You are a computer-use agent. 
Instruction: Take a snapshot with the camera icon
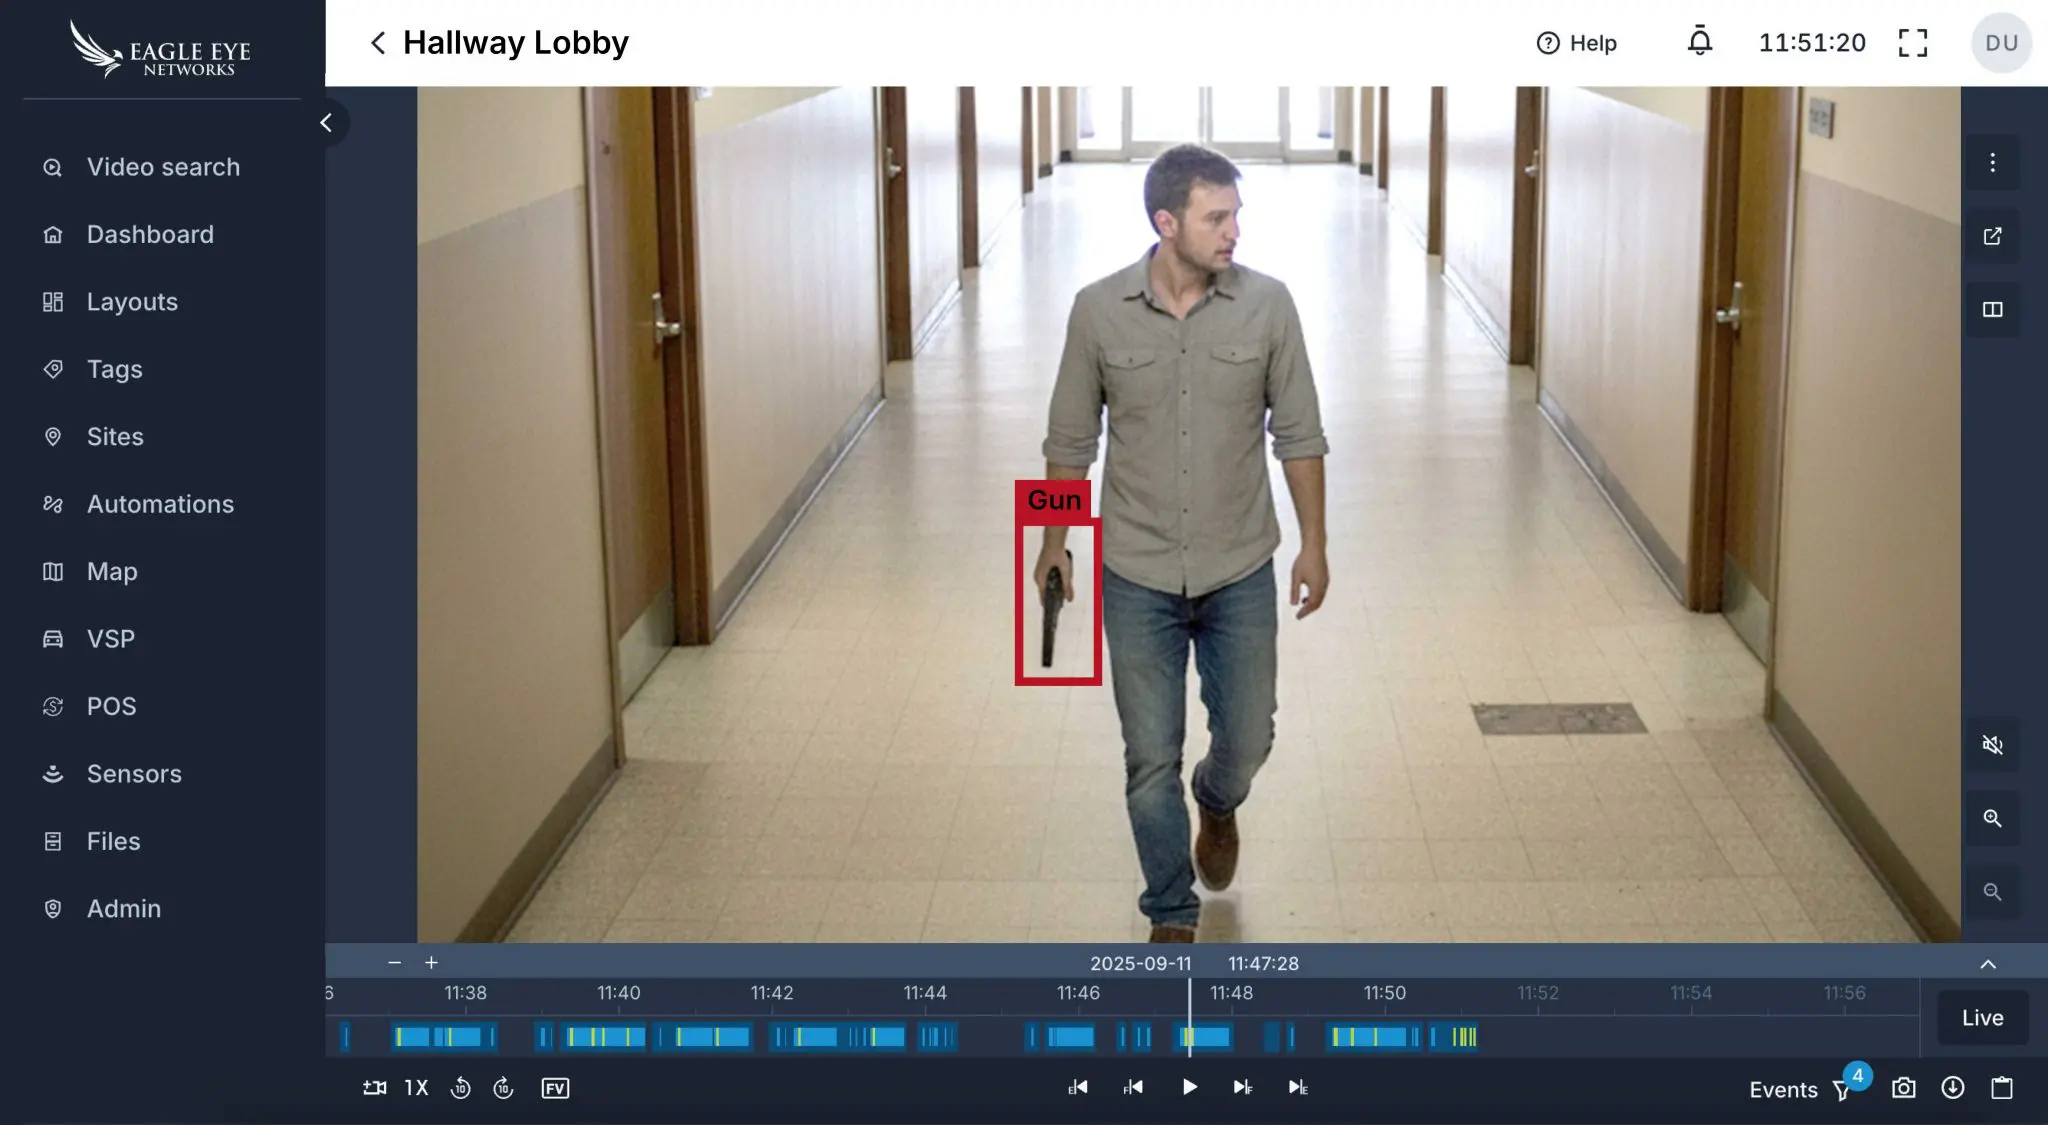point(1903,1088)
